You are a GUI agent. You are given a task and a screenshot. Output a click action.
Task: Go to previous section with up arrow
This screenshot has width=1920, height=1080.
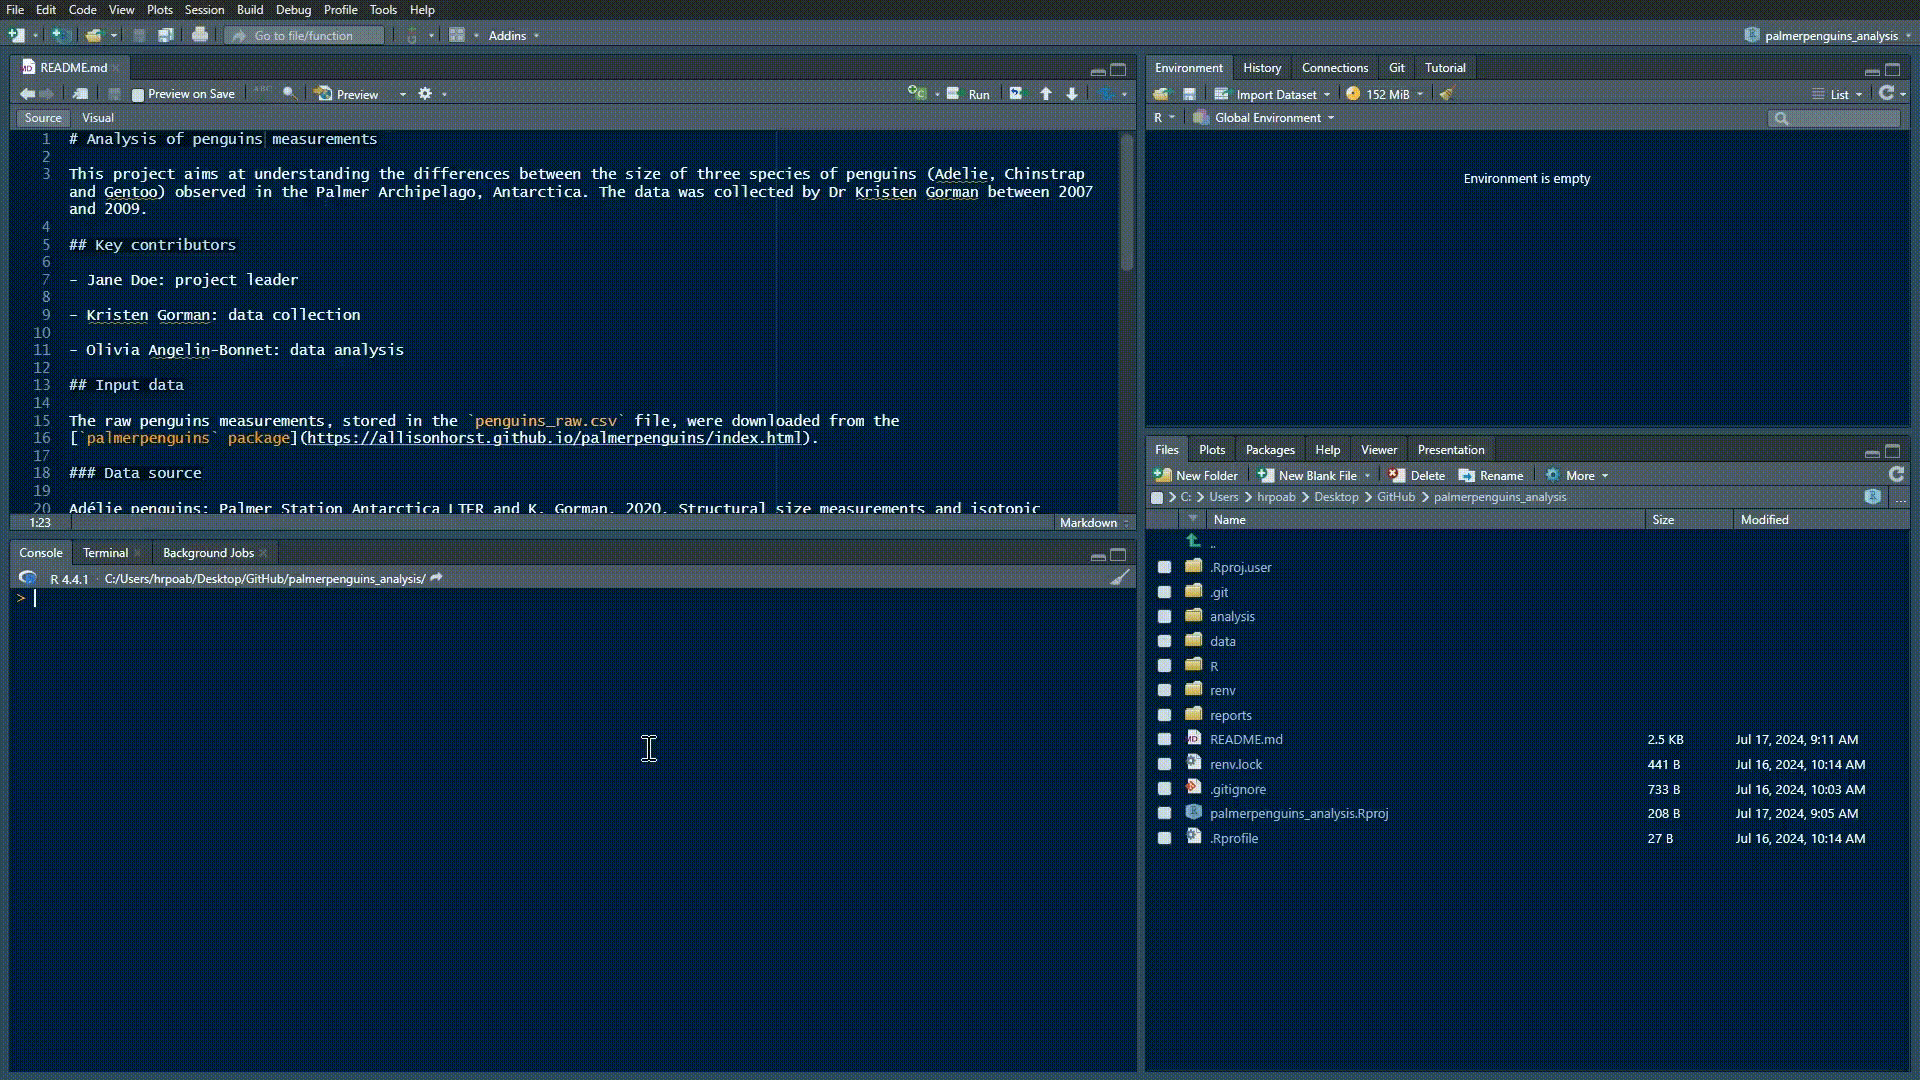click(x=1046, y=94)
